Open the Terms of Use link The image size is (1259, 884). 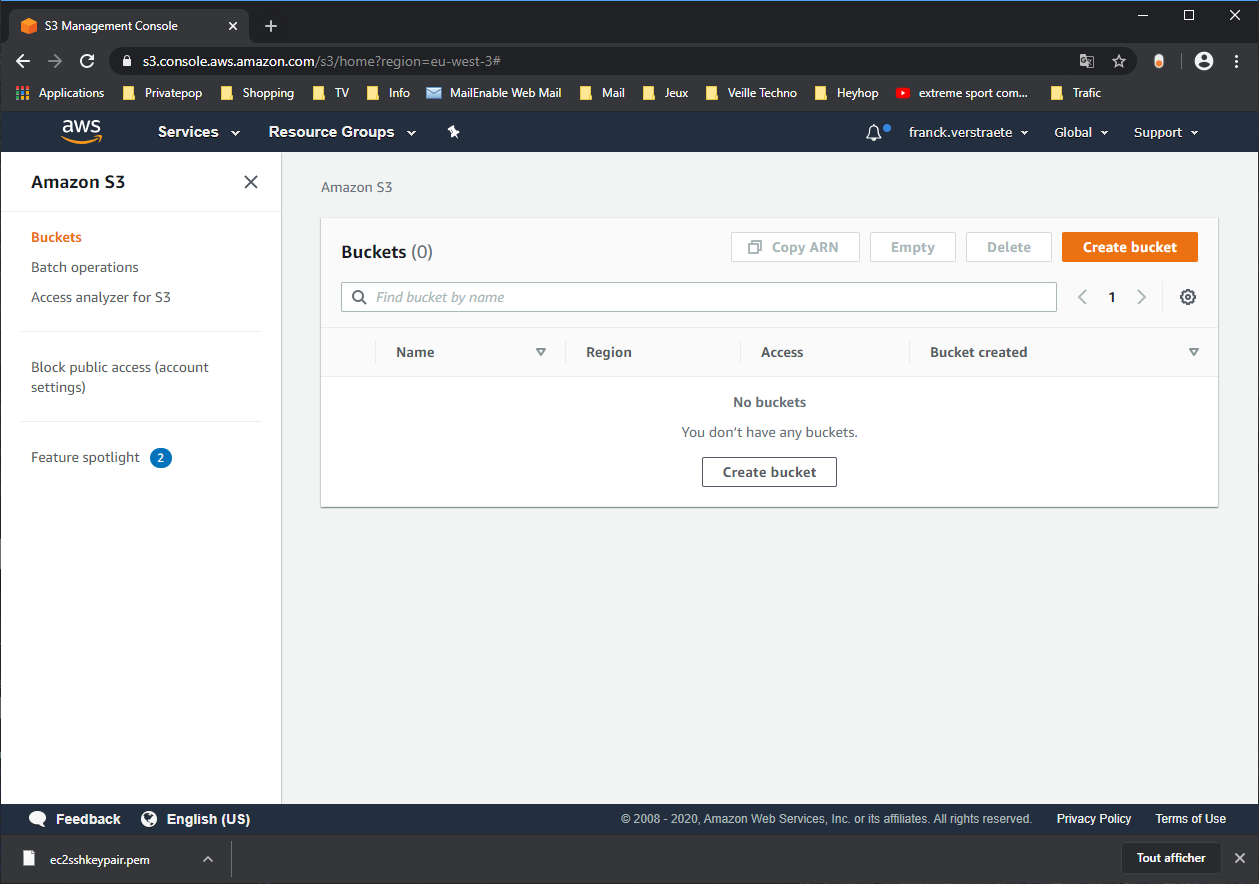coord(1190,819)
